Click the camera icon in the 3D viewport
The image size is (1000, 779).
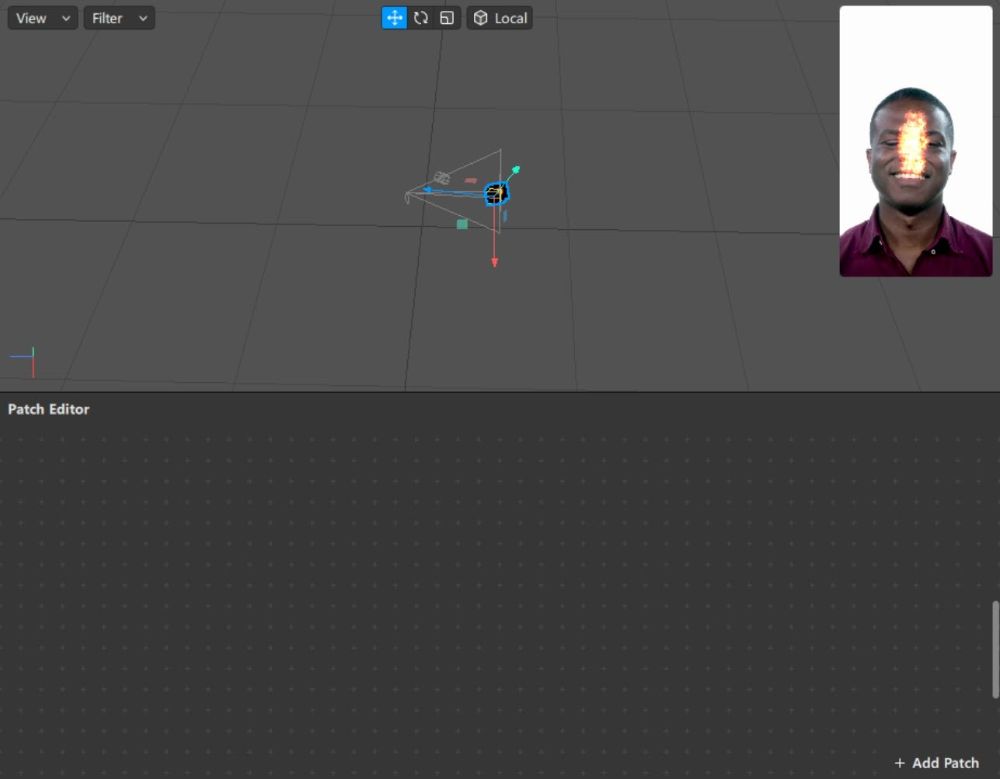pyautogui.click(x=441, y=177)
